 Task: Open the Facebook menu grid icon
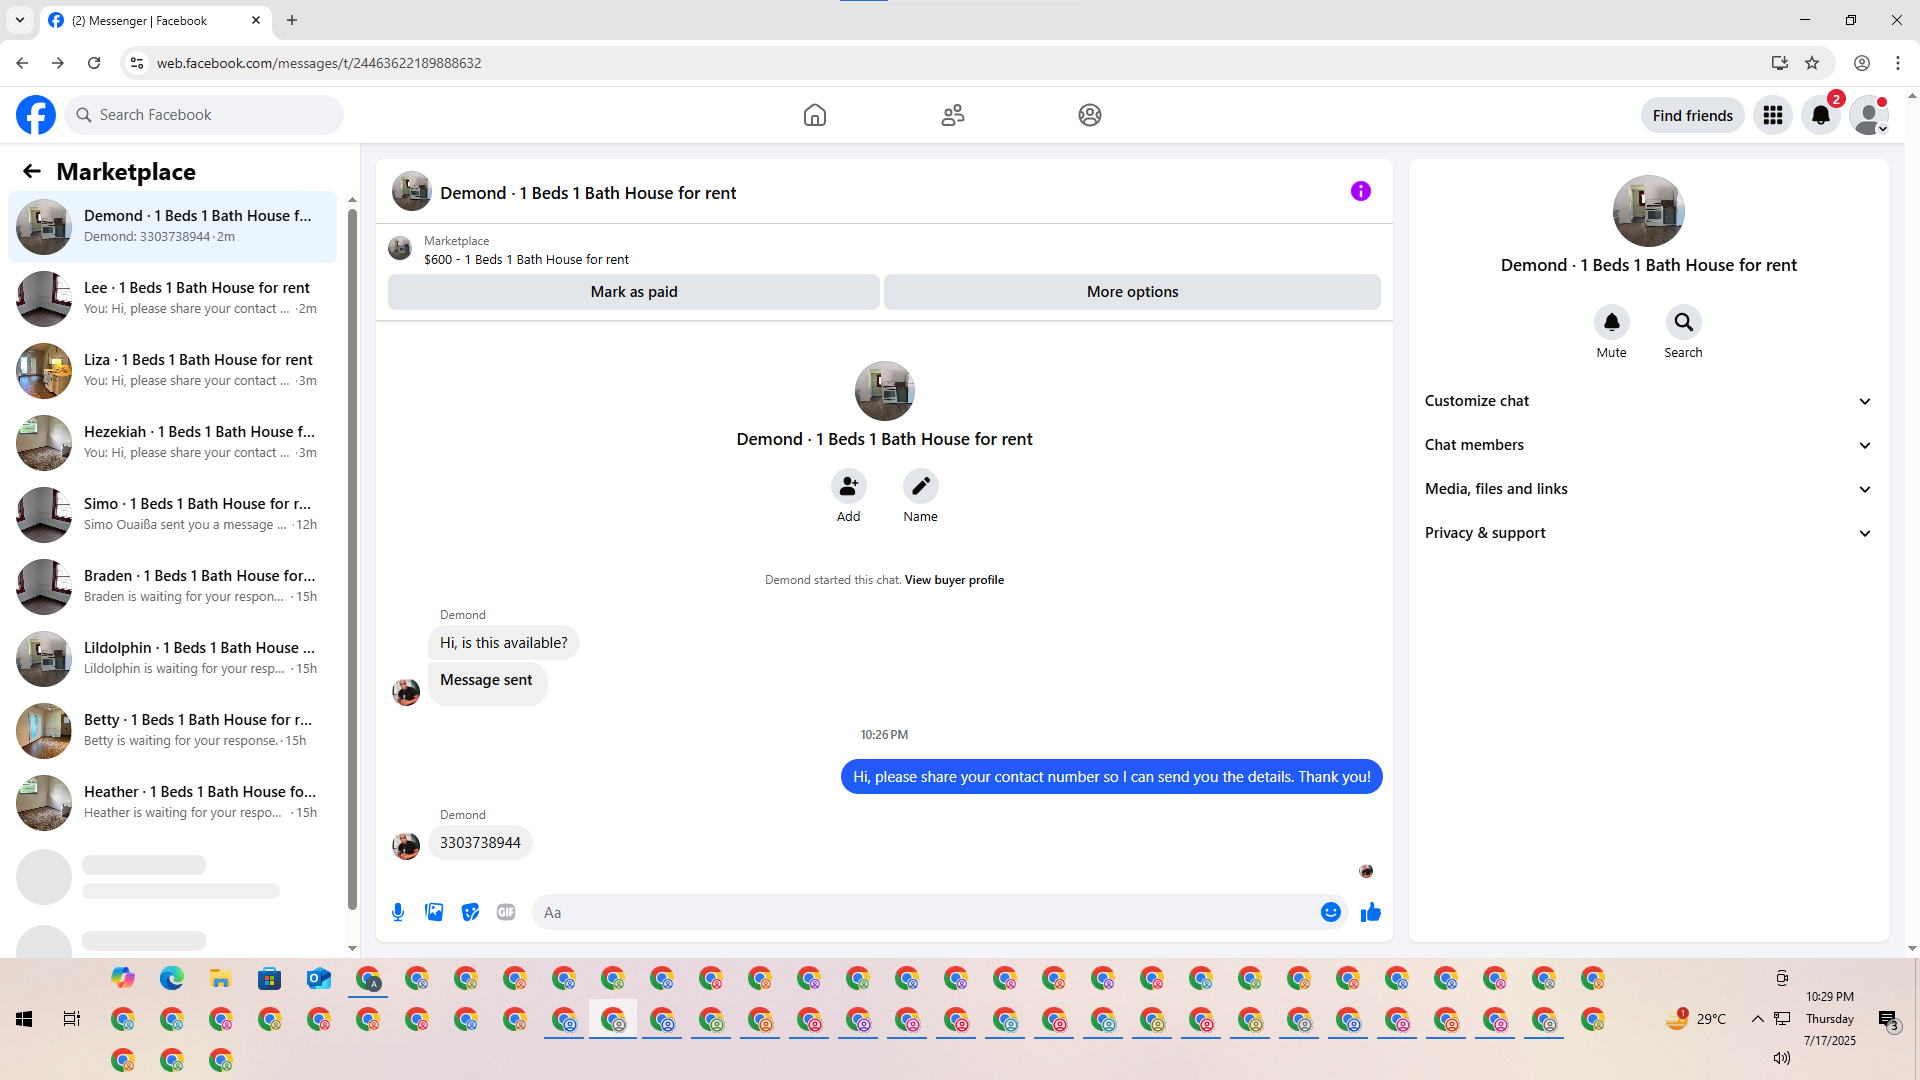1773,115
